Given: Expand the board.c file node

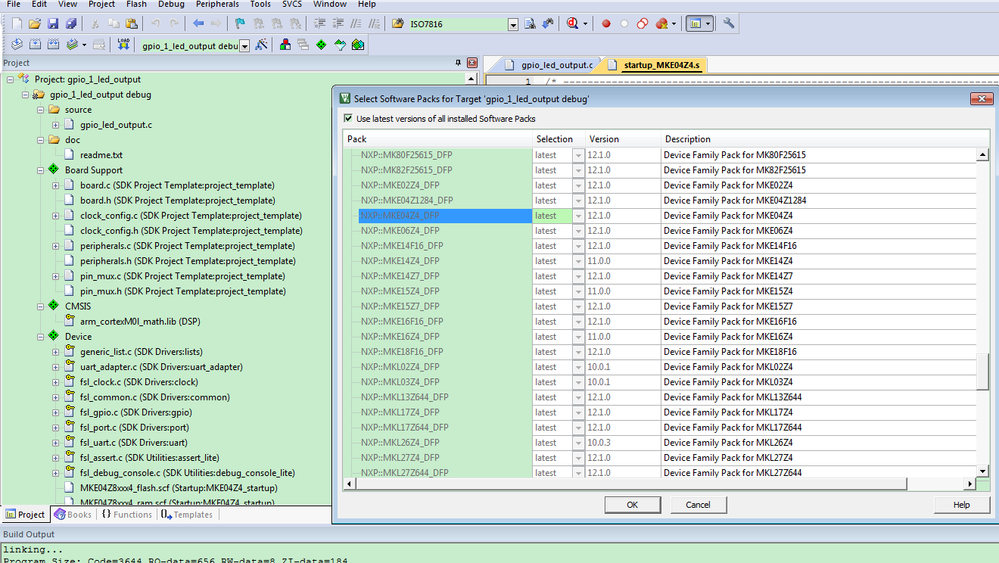Looking at the screenshot, I should point(55,185).
